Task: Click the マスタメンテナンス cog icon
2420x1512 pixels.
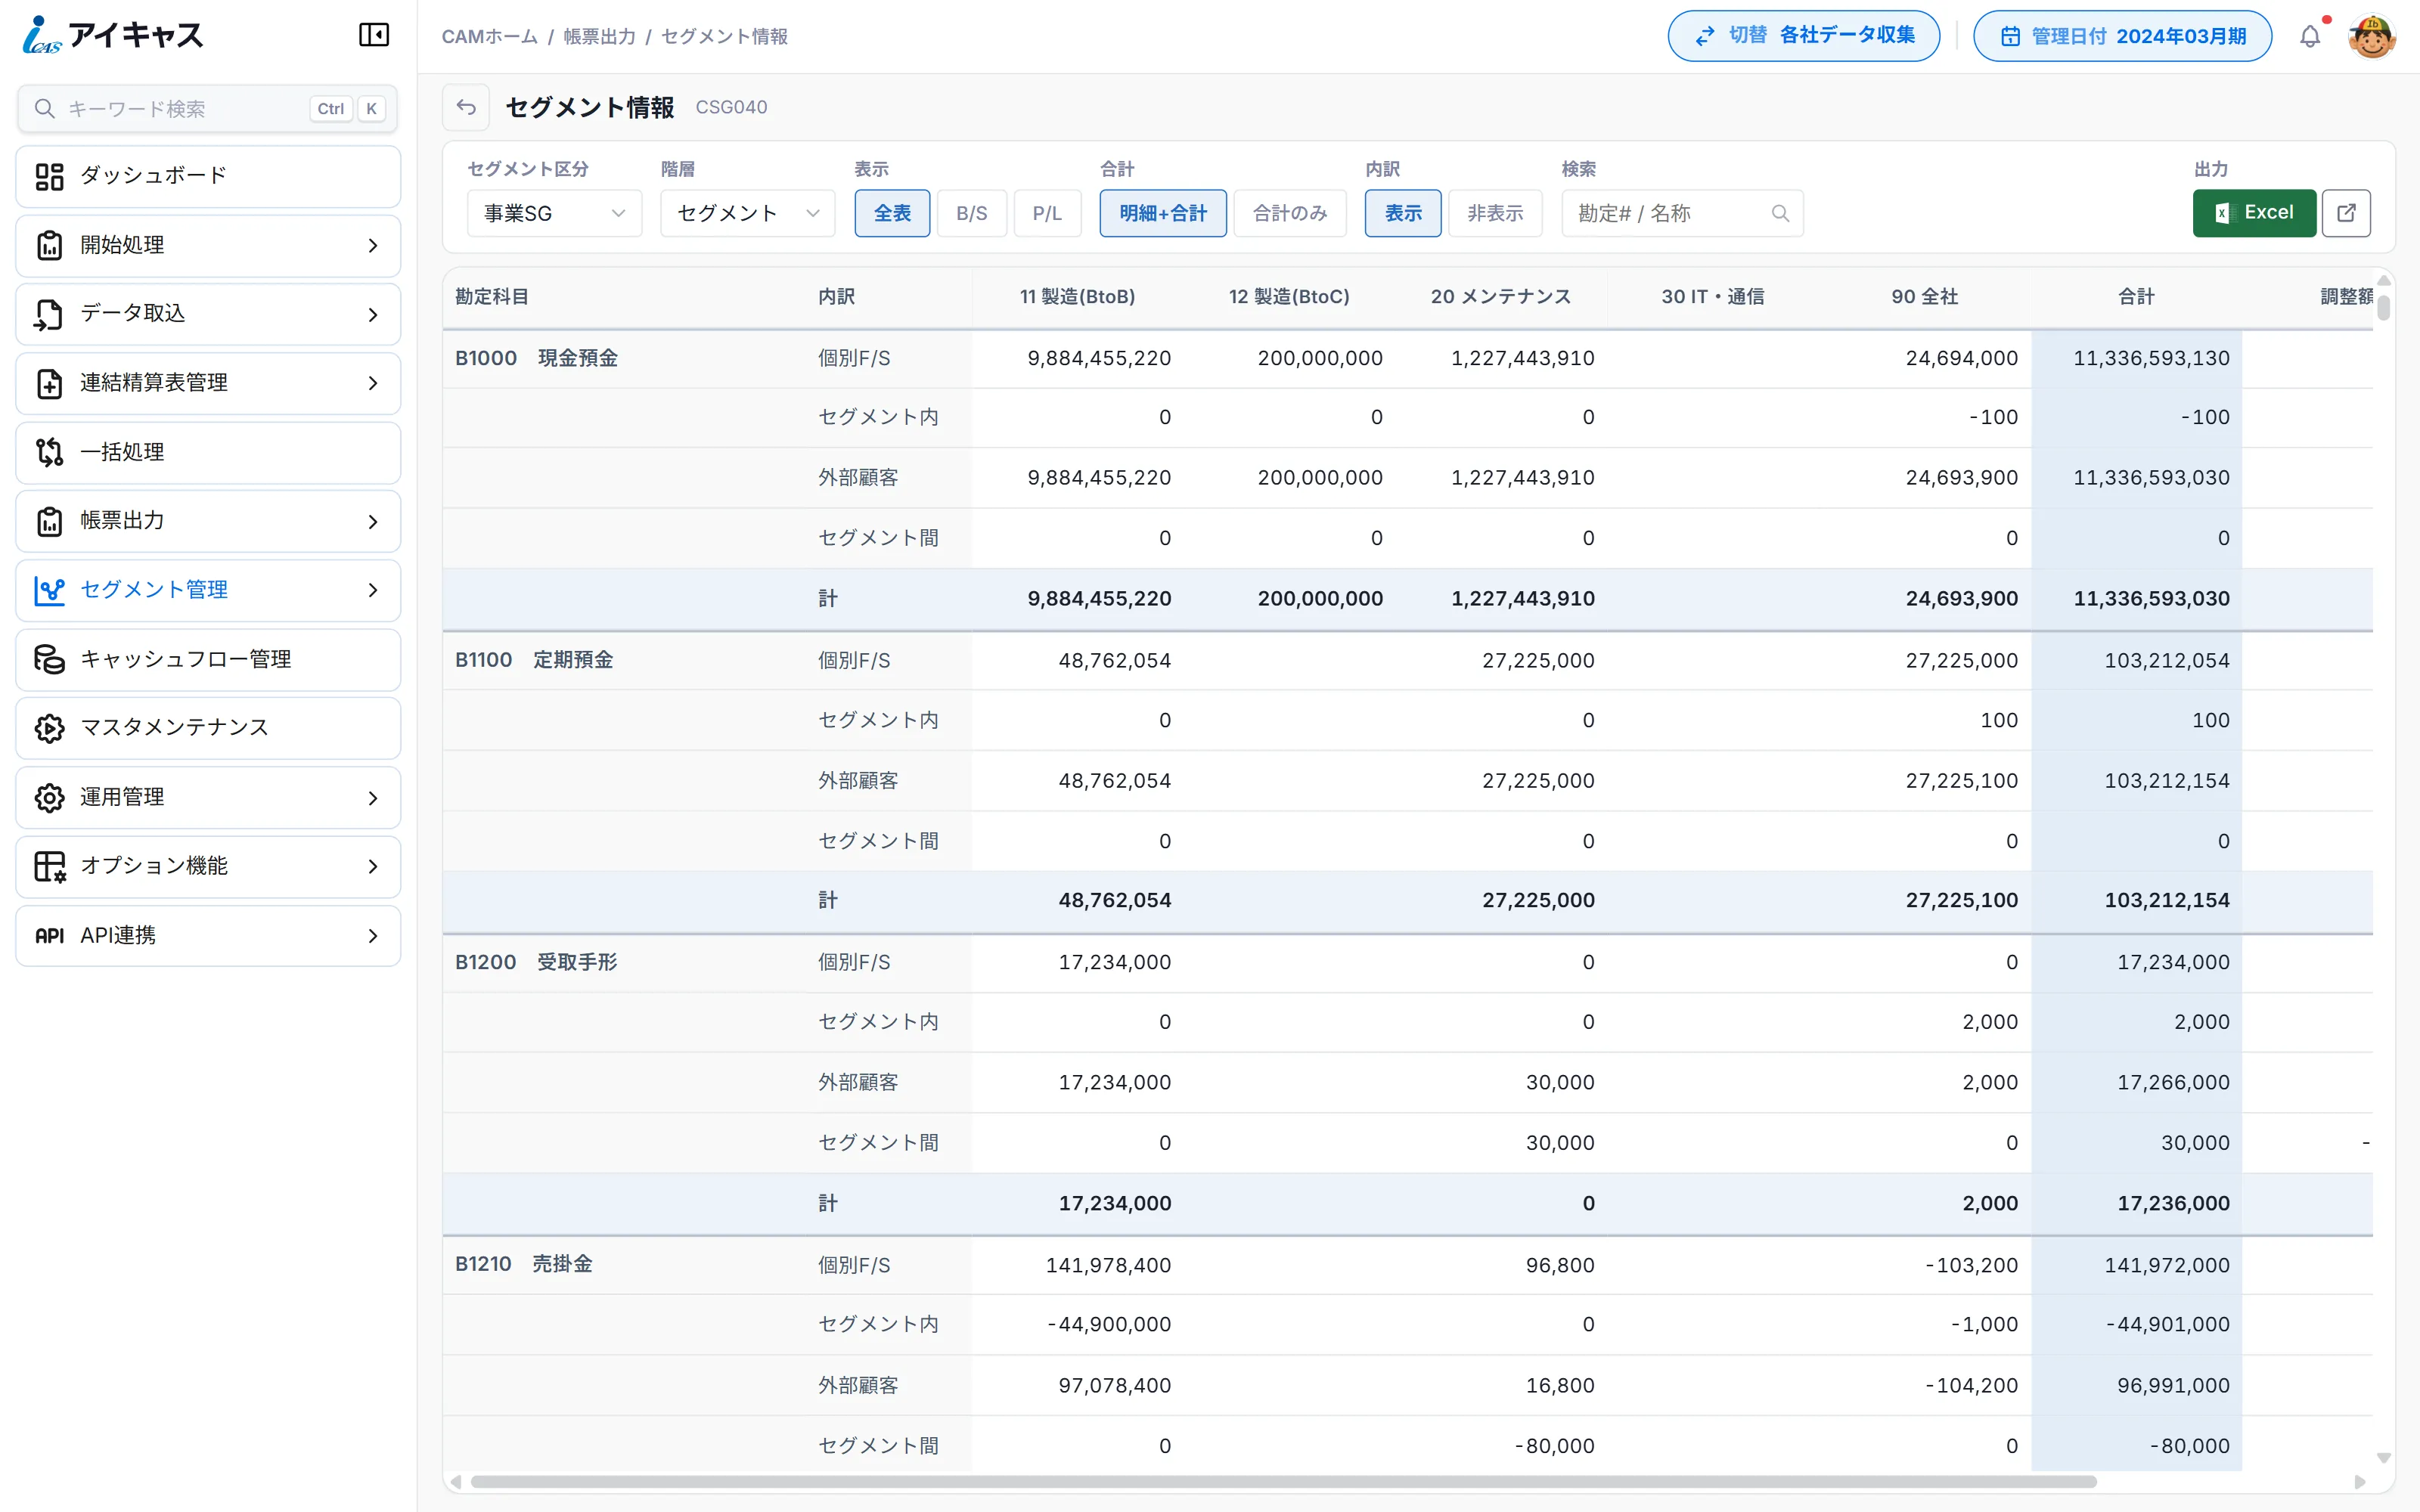Action: coord(49,728)
